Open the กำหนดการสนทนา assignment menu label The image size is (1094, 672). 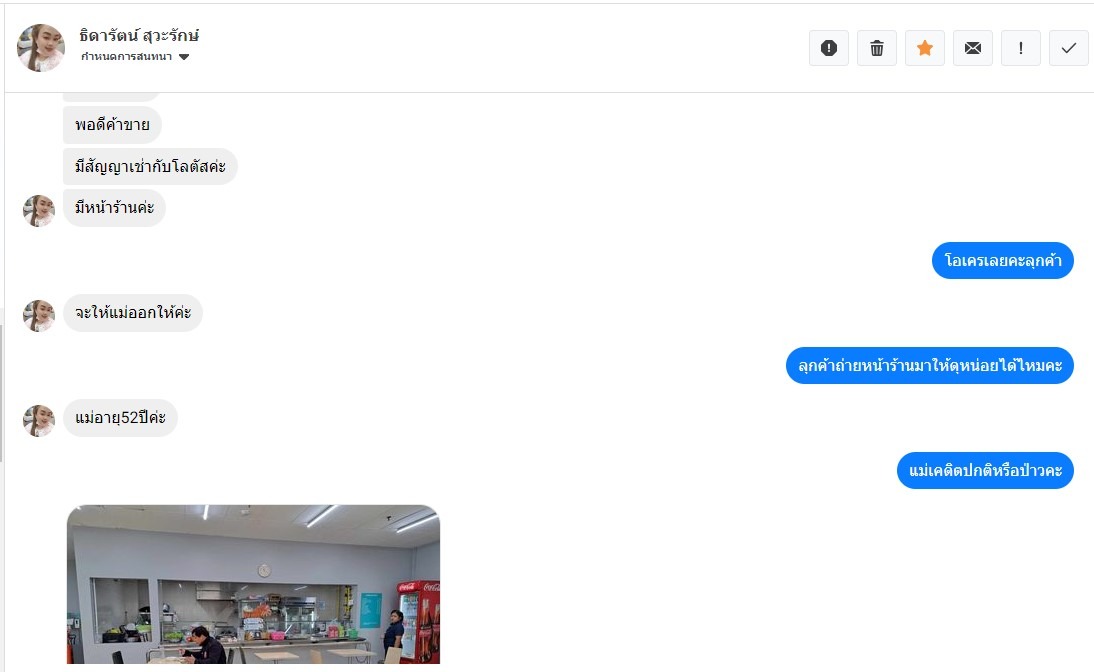click(x=126, y=57)
